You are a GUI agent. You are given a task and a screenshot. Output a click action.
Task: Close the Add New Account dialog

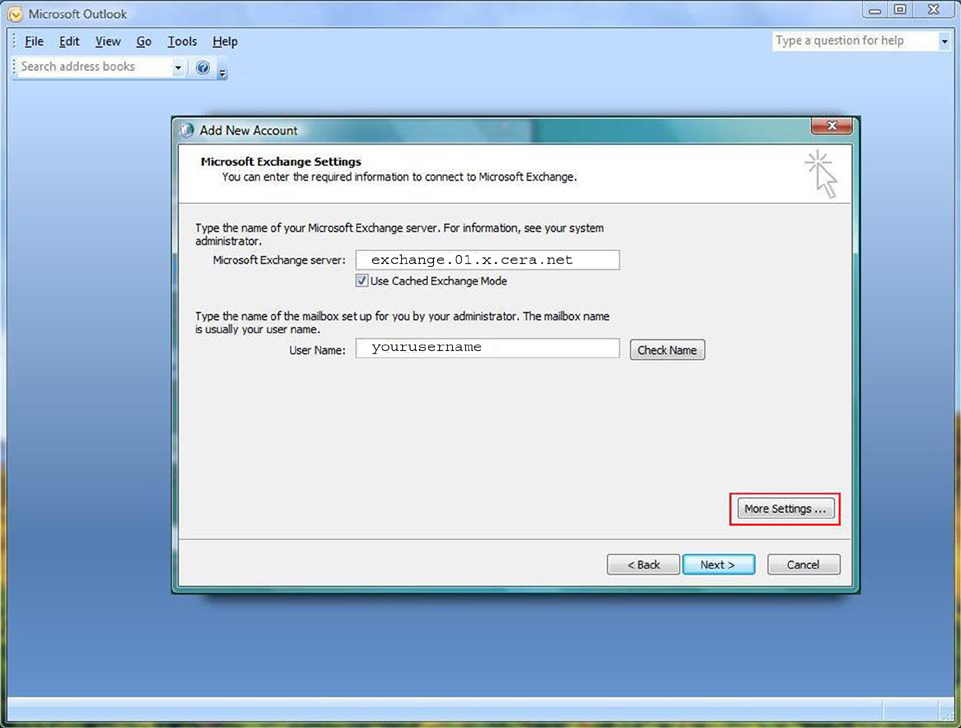click(x=832, y=126)
